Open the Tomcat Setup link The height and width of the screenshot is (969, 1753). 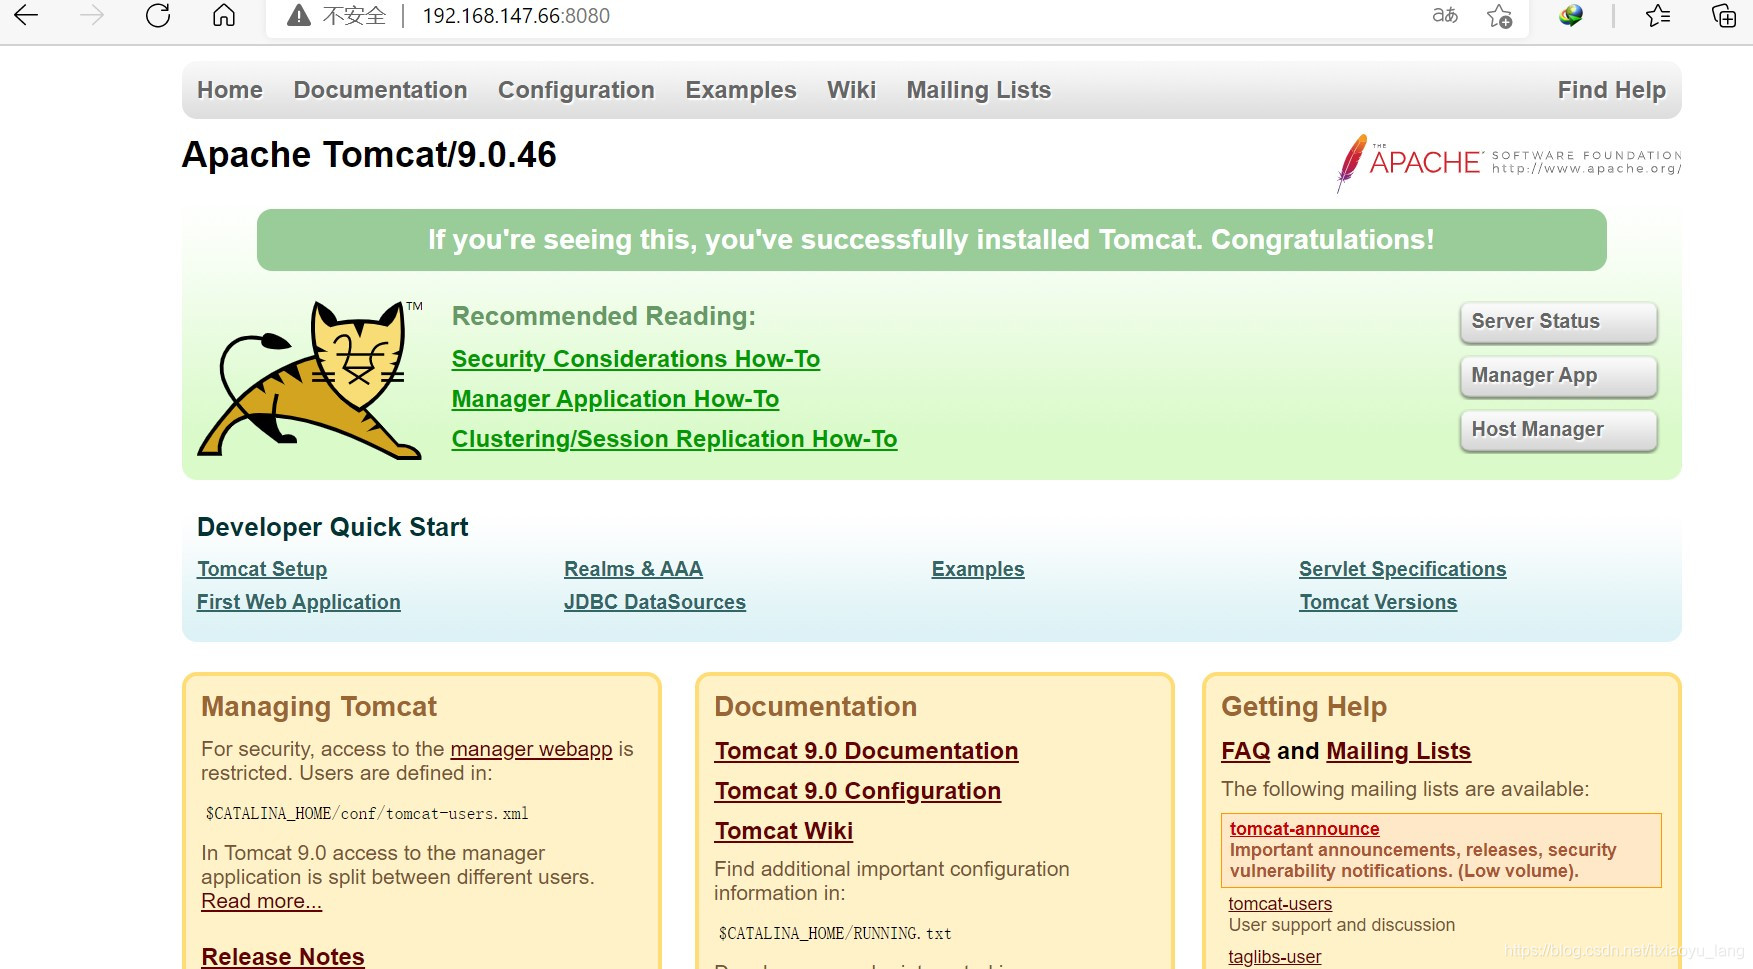[262, 569]
